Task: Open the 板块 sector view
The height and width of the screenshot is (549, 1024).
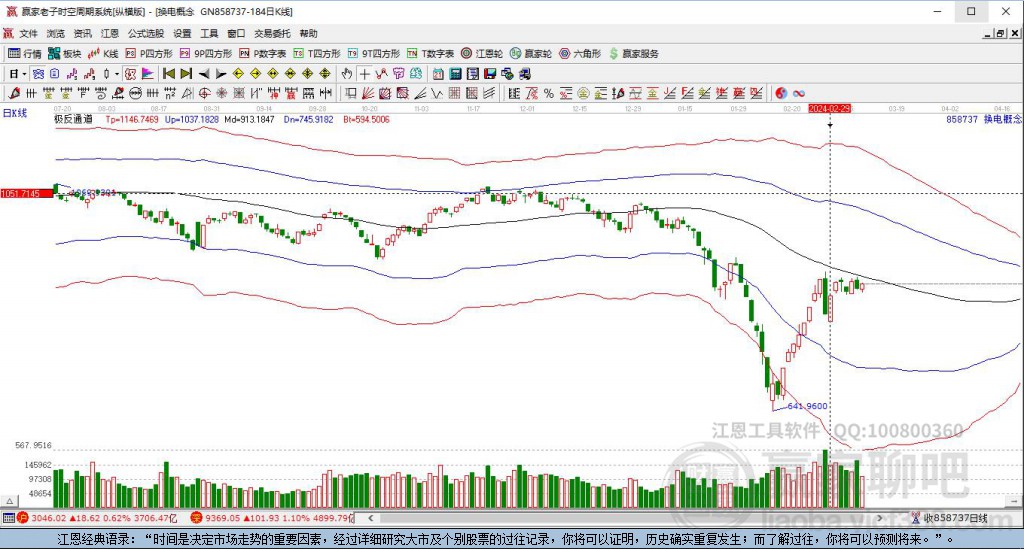Action: (x=65, y=54)
